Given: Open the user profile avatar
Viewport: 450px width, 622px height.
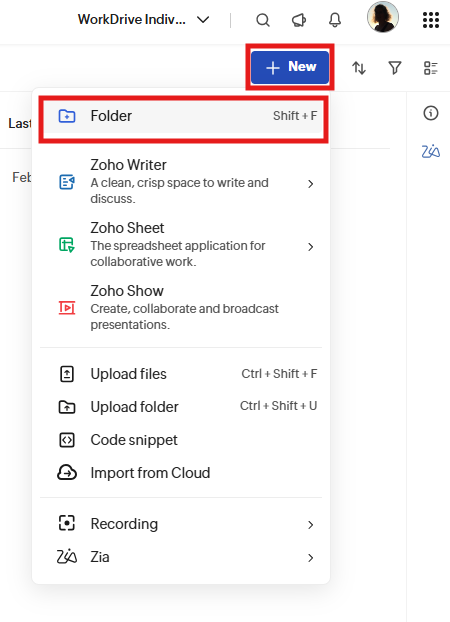Looking at the screenshot, I should (x=383, y=17).
